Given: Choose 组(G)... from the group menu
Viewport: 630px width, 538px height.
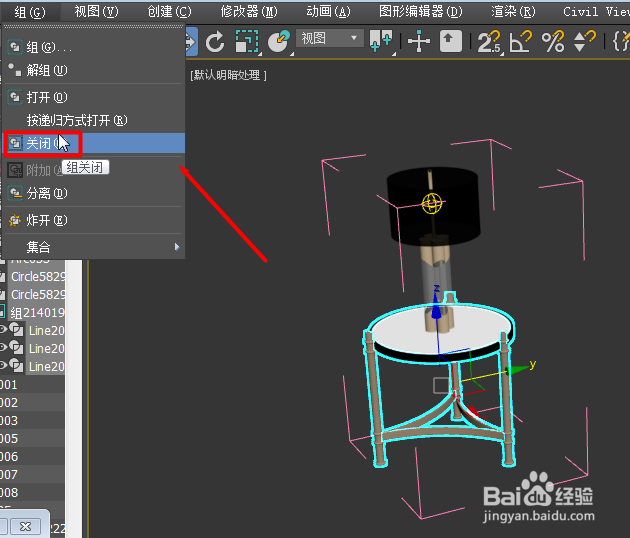Looking at the screenshot, I should pyautogui.click(x=94, y=47).
